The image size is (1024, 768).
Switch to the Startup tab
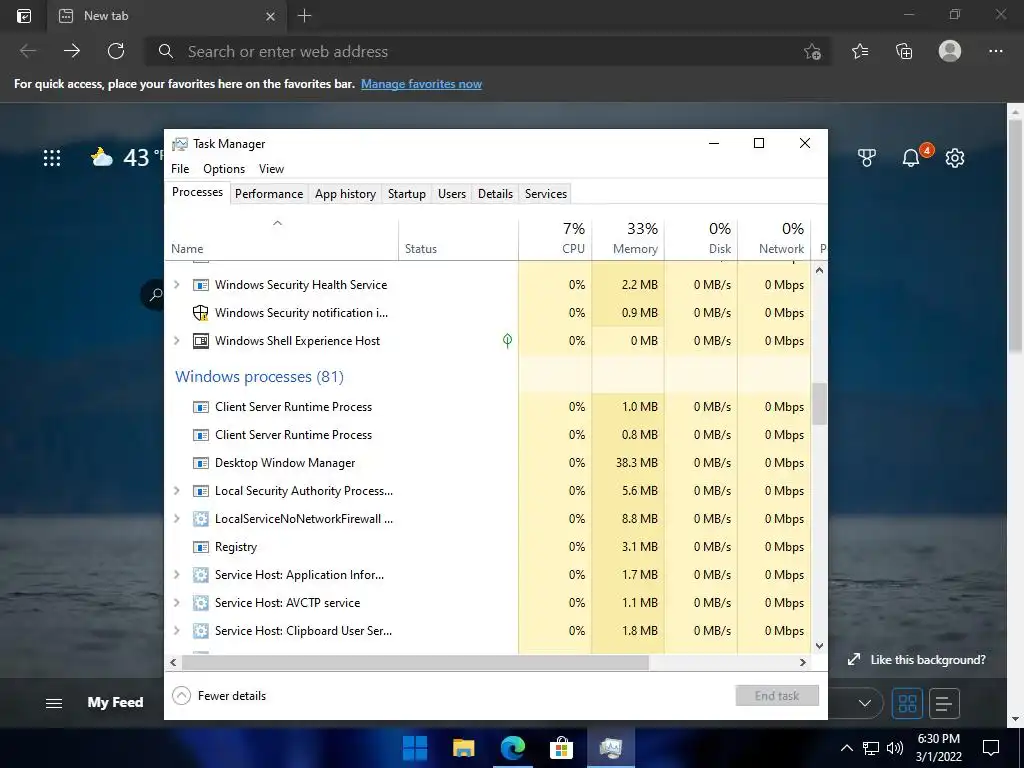pyautogui.click(x=406, y=194)
